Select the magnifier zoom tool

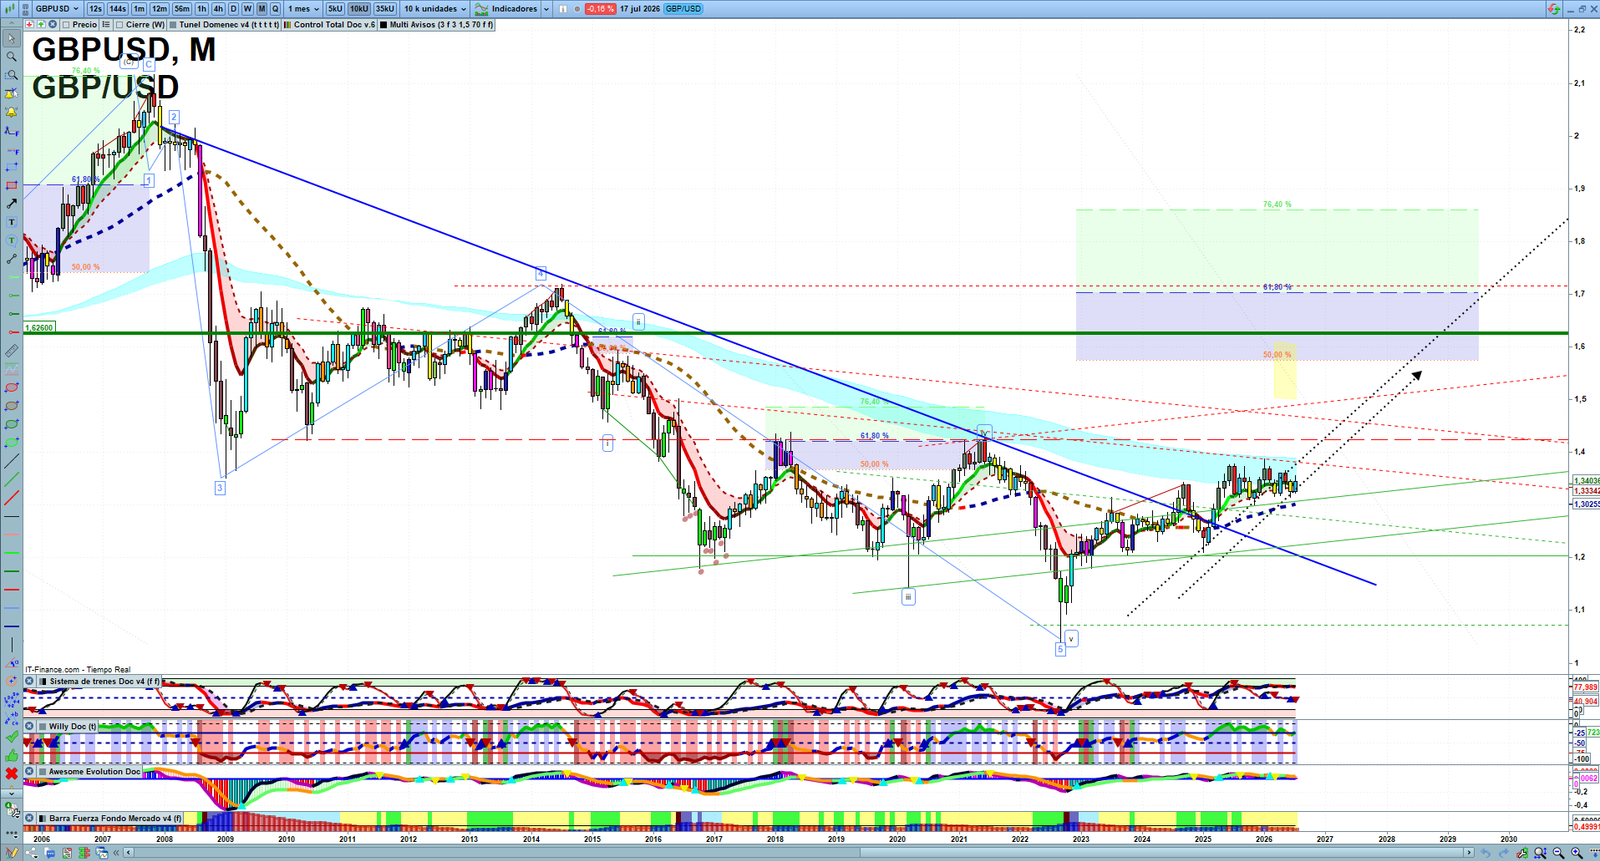click(12, 56)
